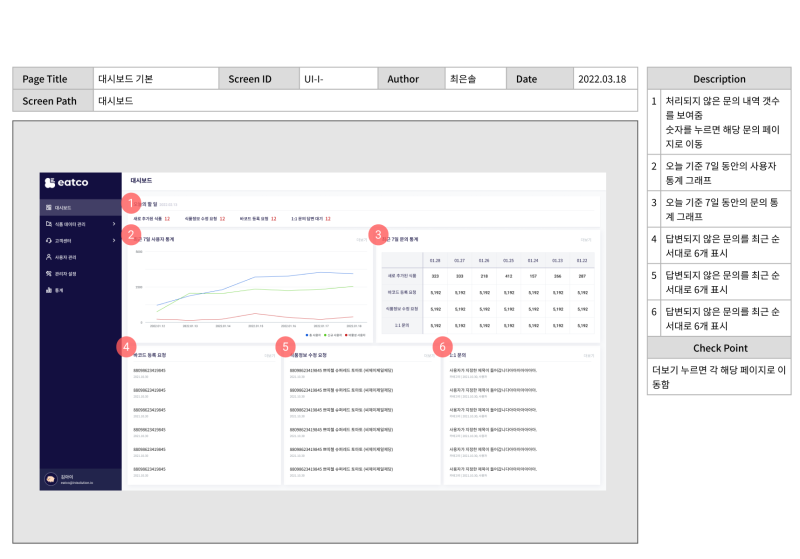Click the eatco logo icon
This screenshot has width=800, height=559.
(49, 183)
